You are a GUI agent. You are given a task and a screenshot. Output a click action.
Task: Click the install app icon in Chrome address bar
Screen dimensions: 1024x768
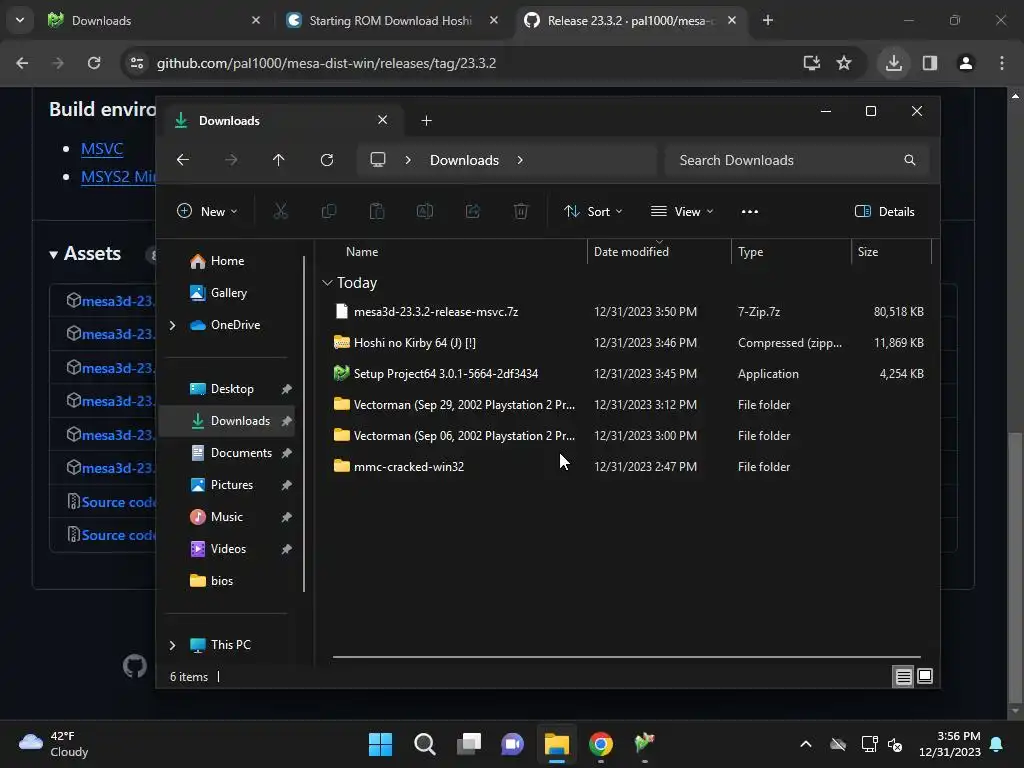point(812,63)
